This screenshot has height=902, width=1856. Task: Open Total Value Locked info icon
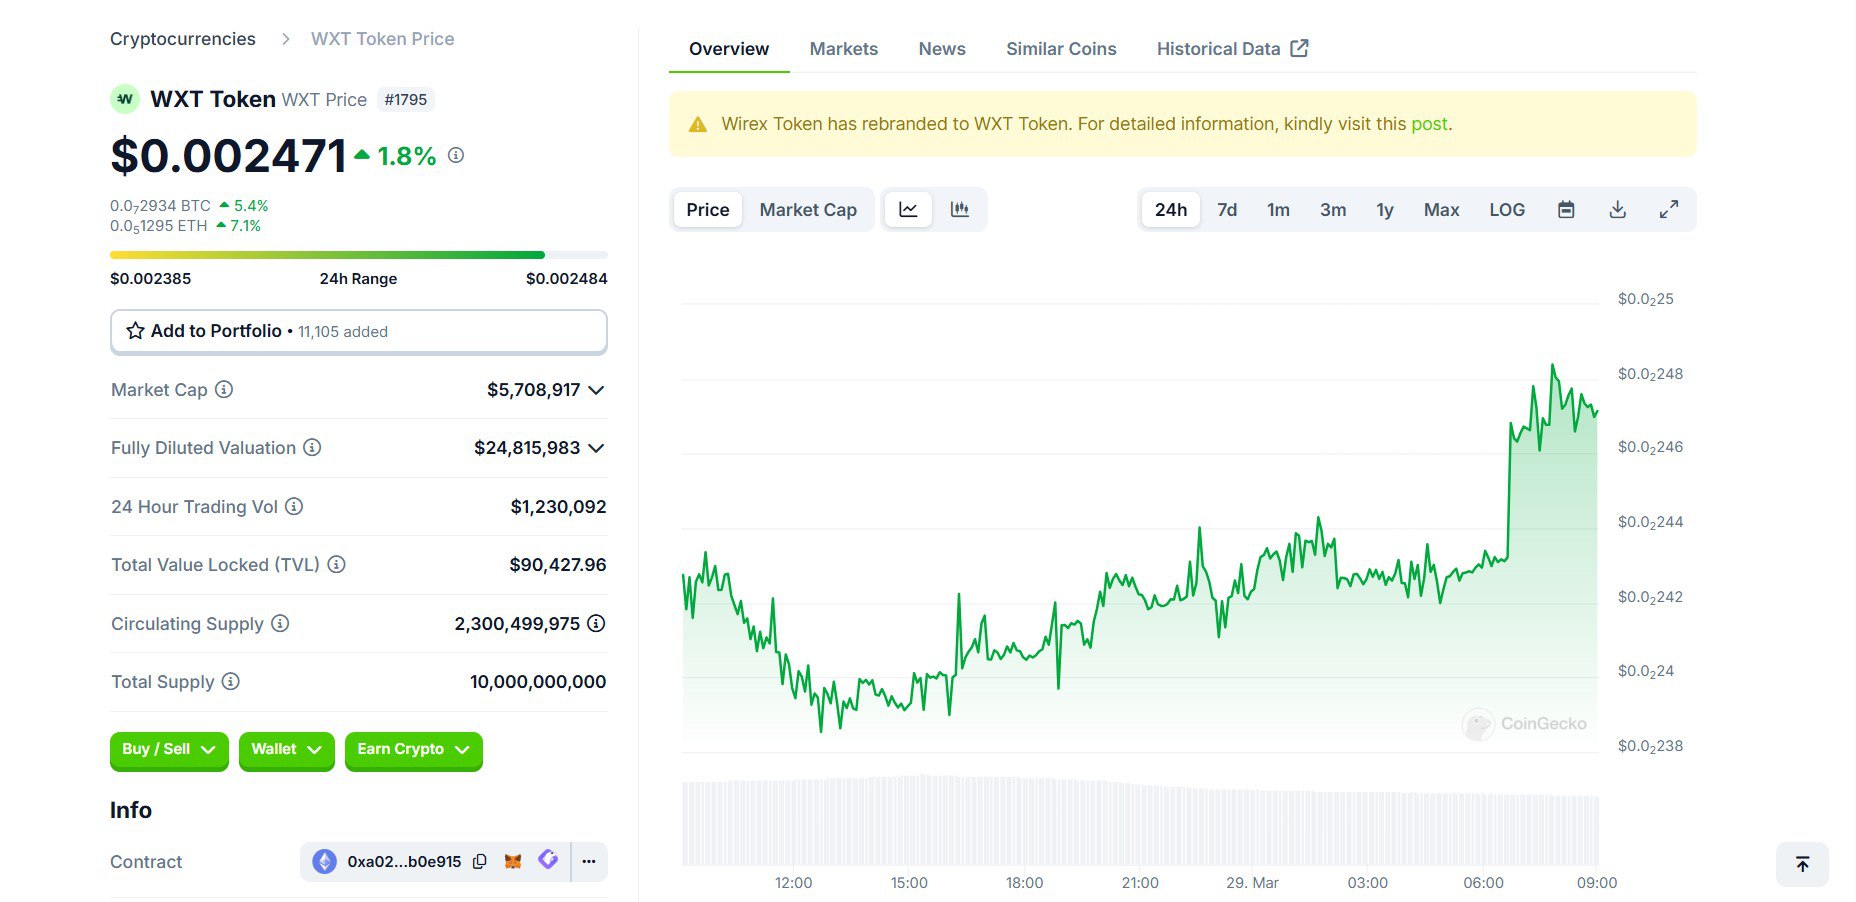337,564
